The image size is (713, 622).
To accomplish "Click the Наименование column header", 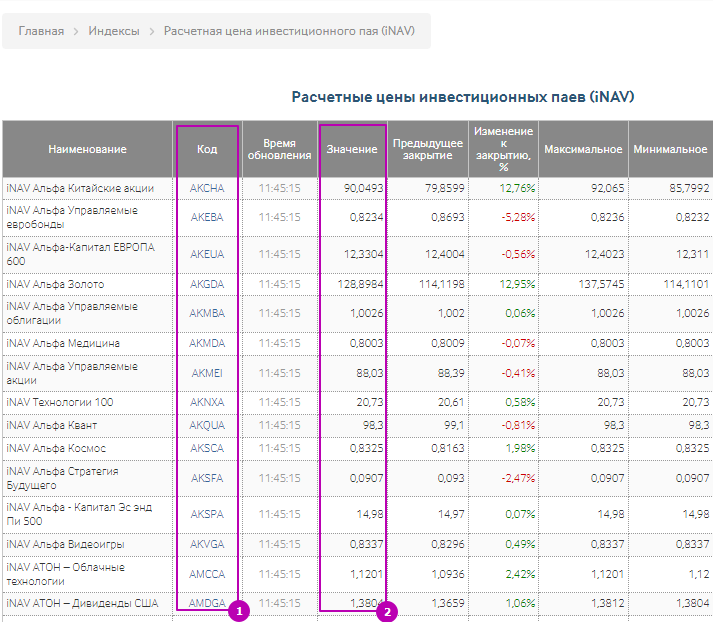I will point(87,149).
